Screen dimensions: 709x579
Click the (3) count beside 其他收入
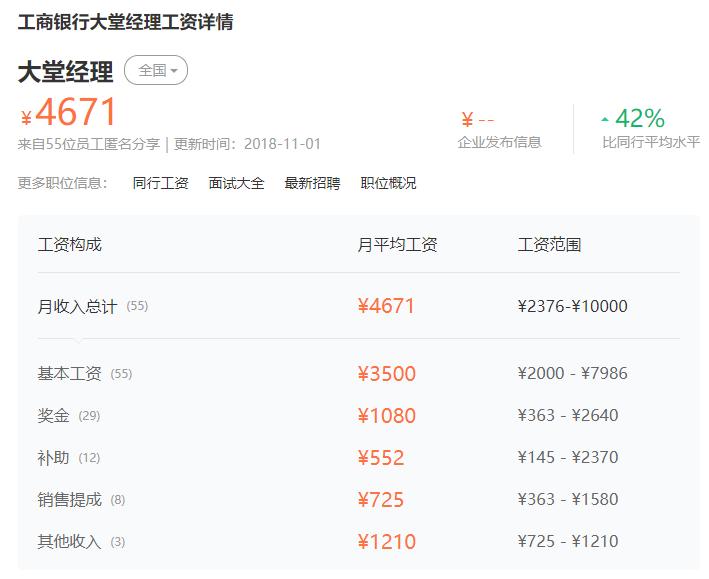[x=118, y=541]
